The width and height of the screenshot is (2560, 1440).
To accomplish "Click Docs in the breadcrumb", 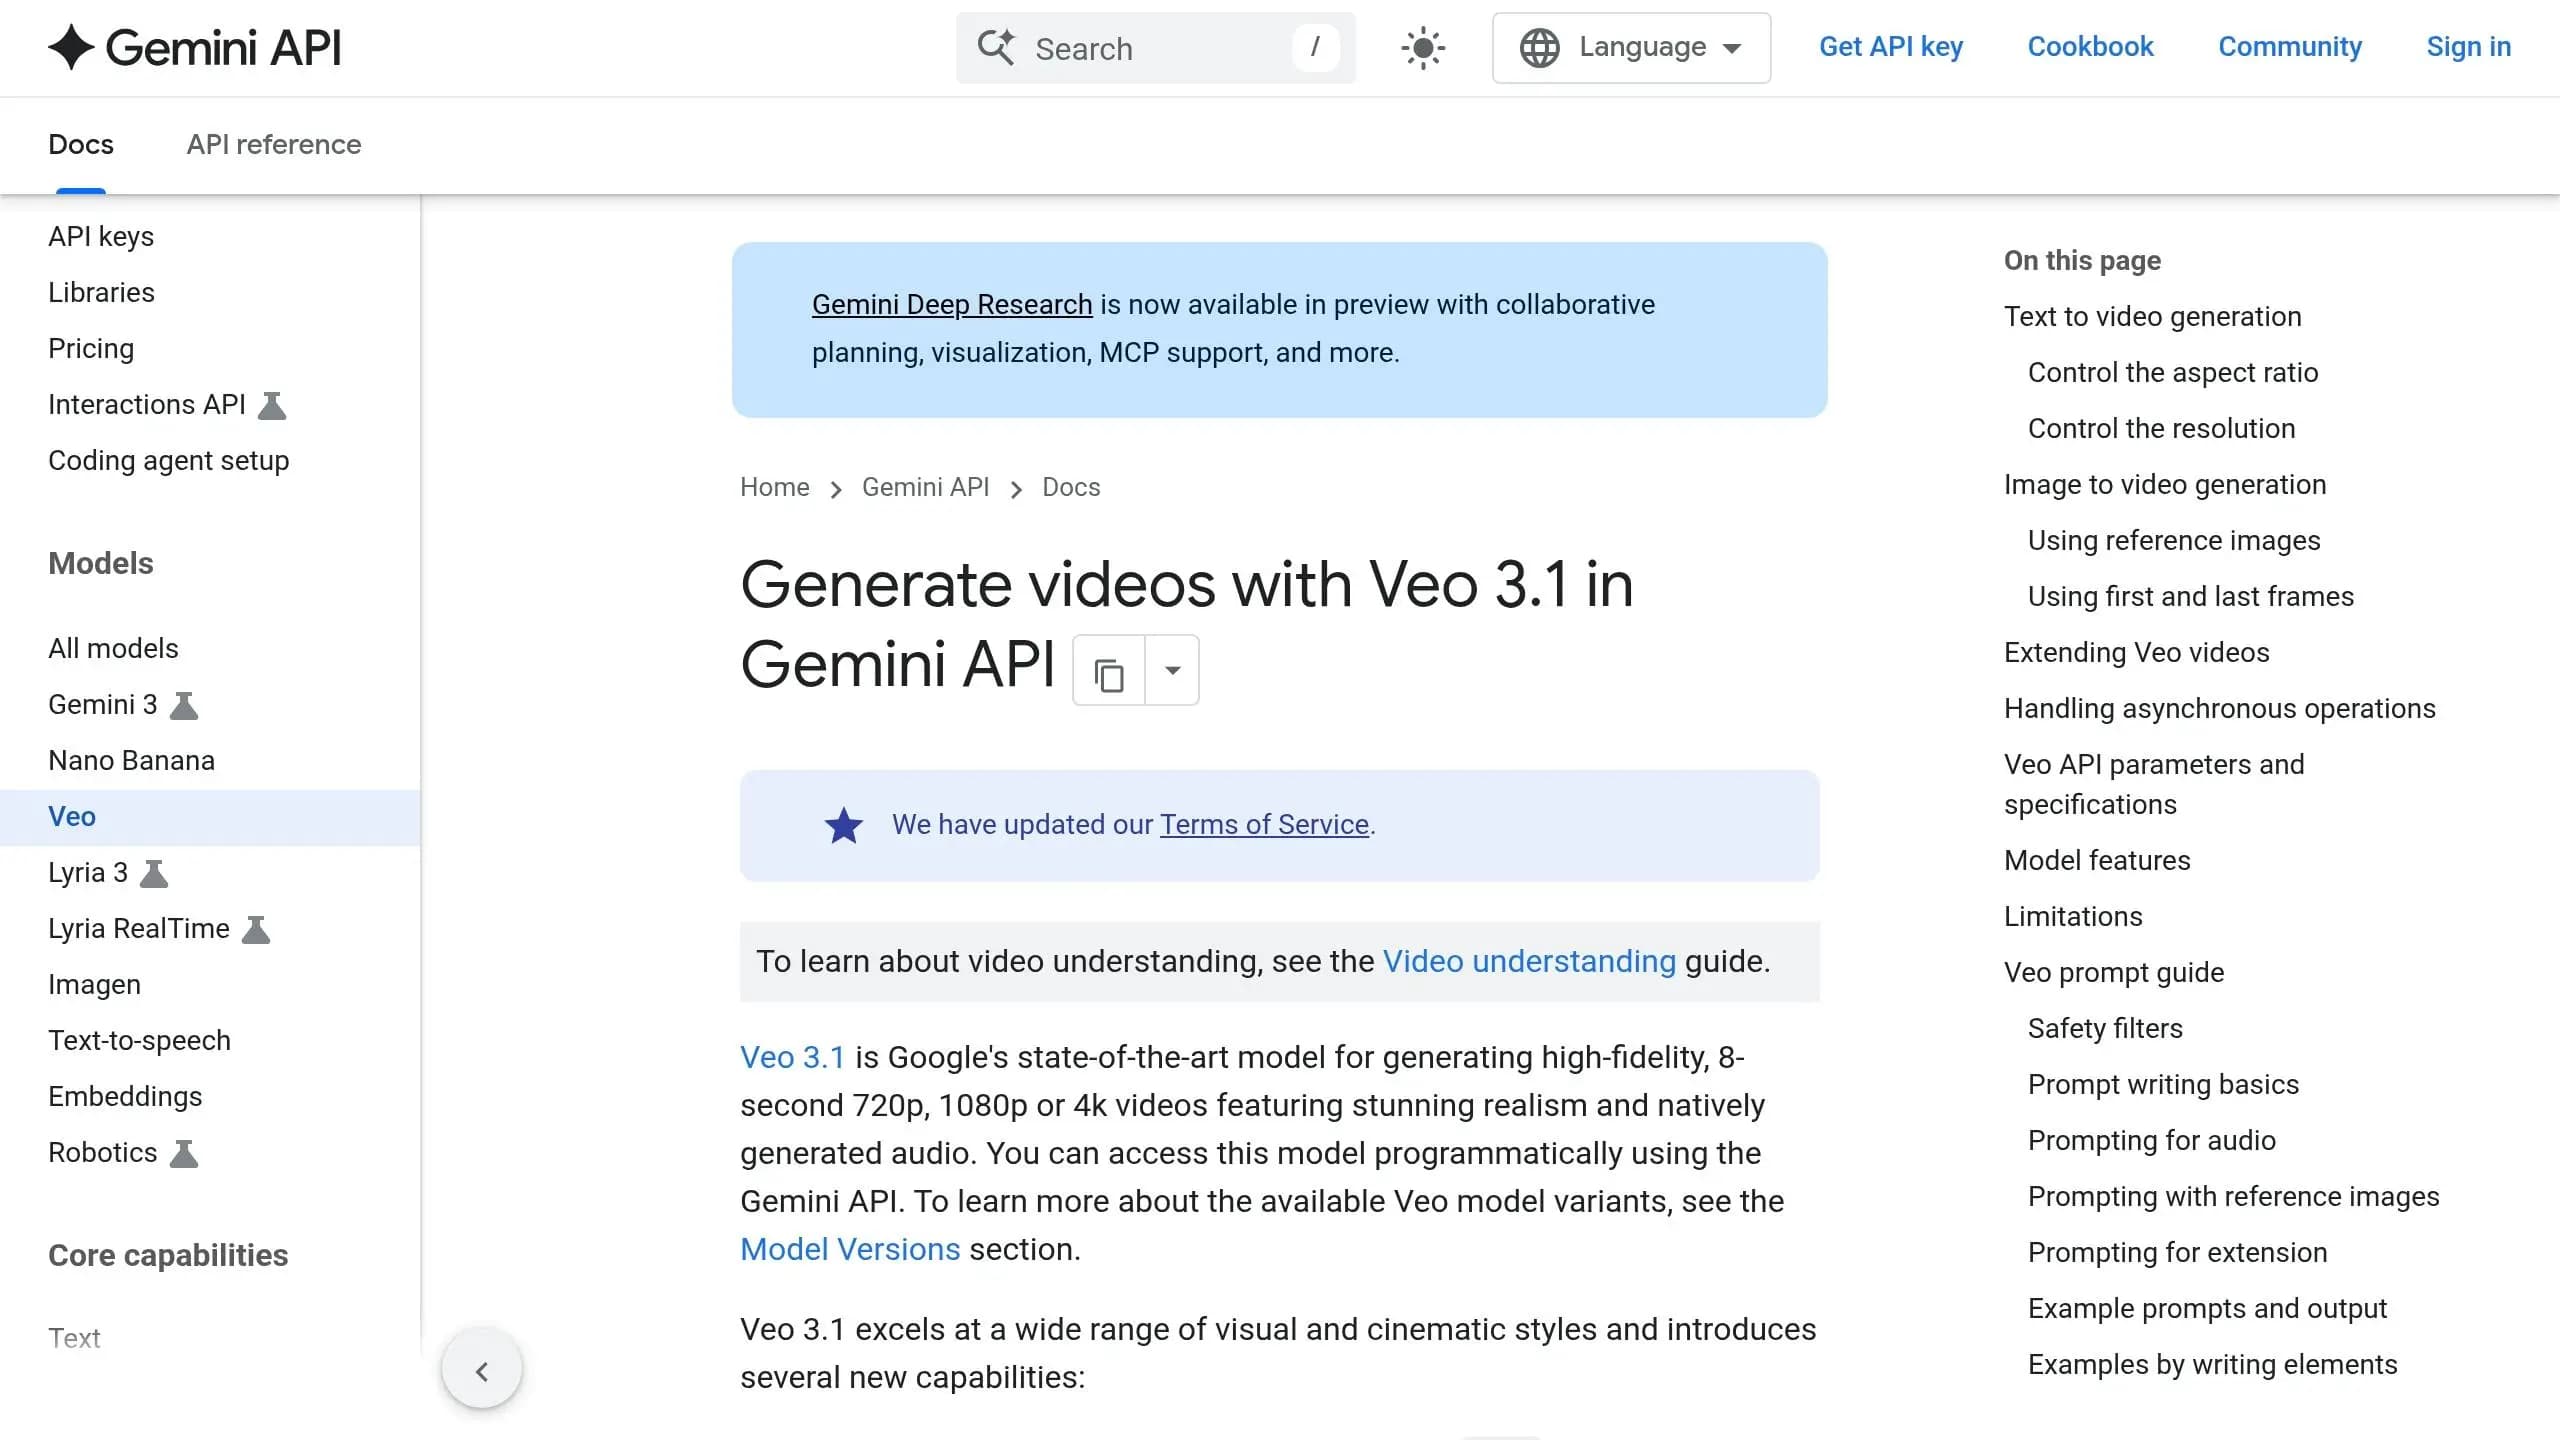I will [x=1071, y=488].
